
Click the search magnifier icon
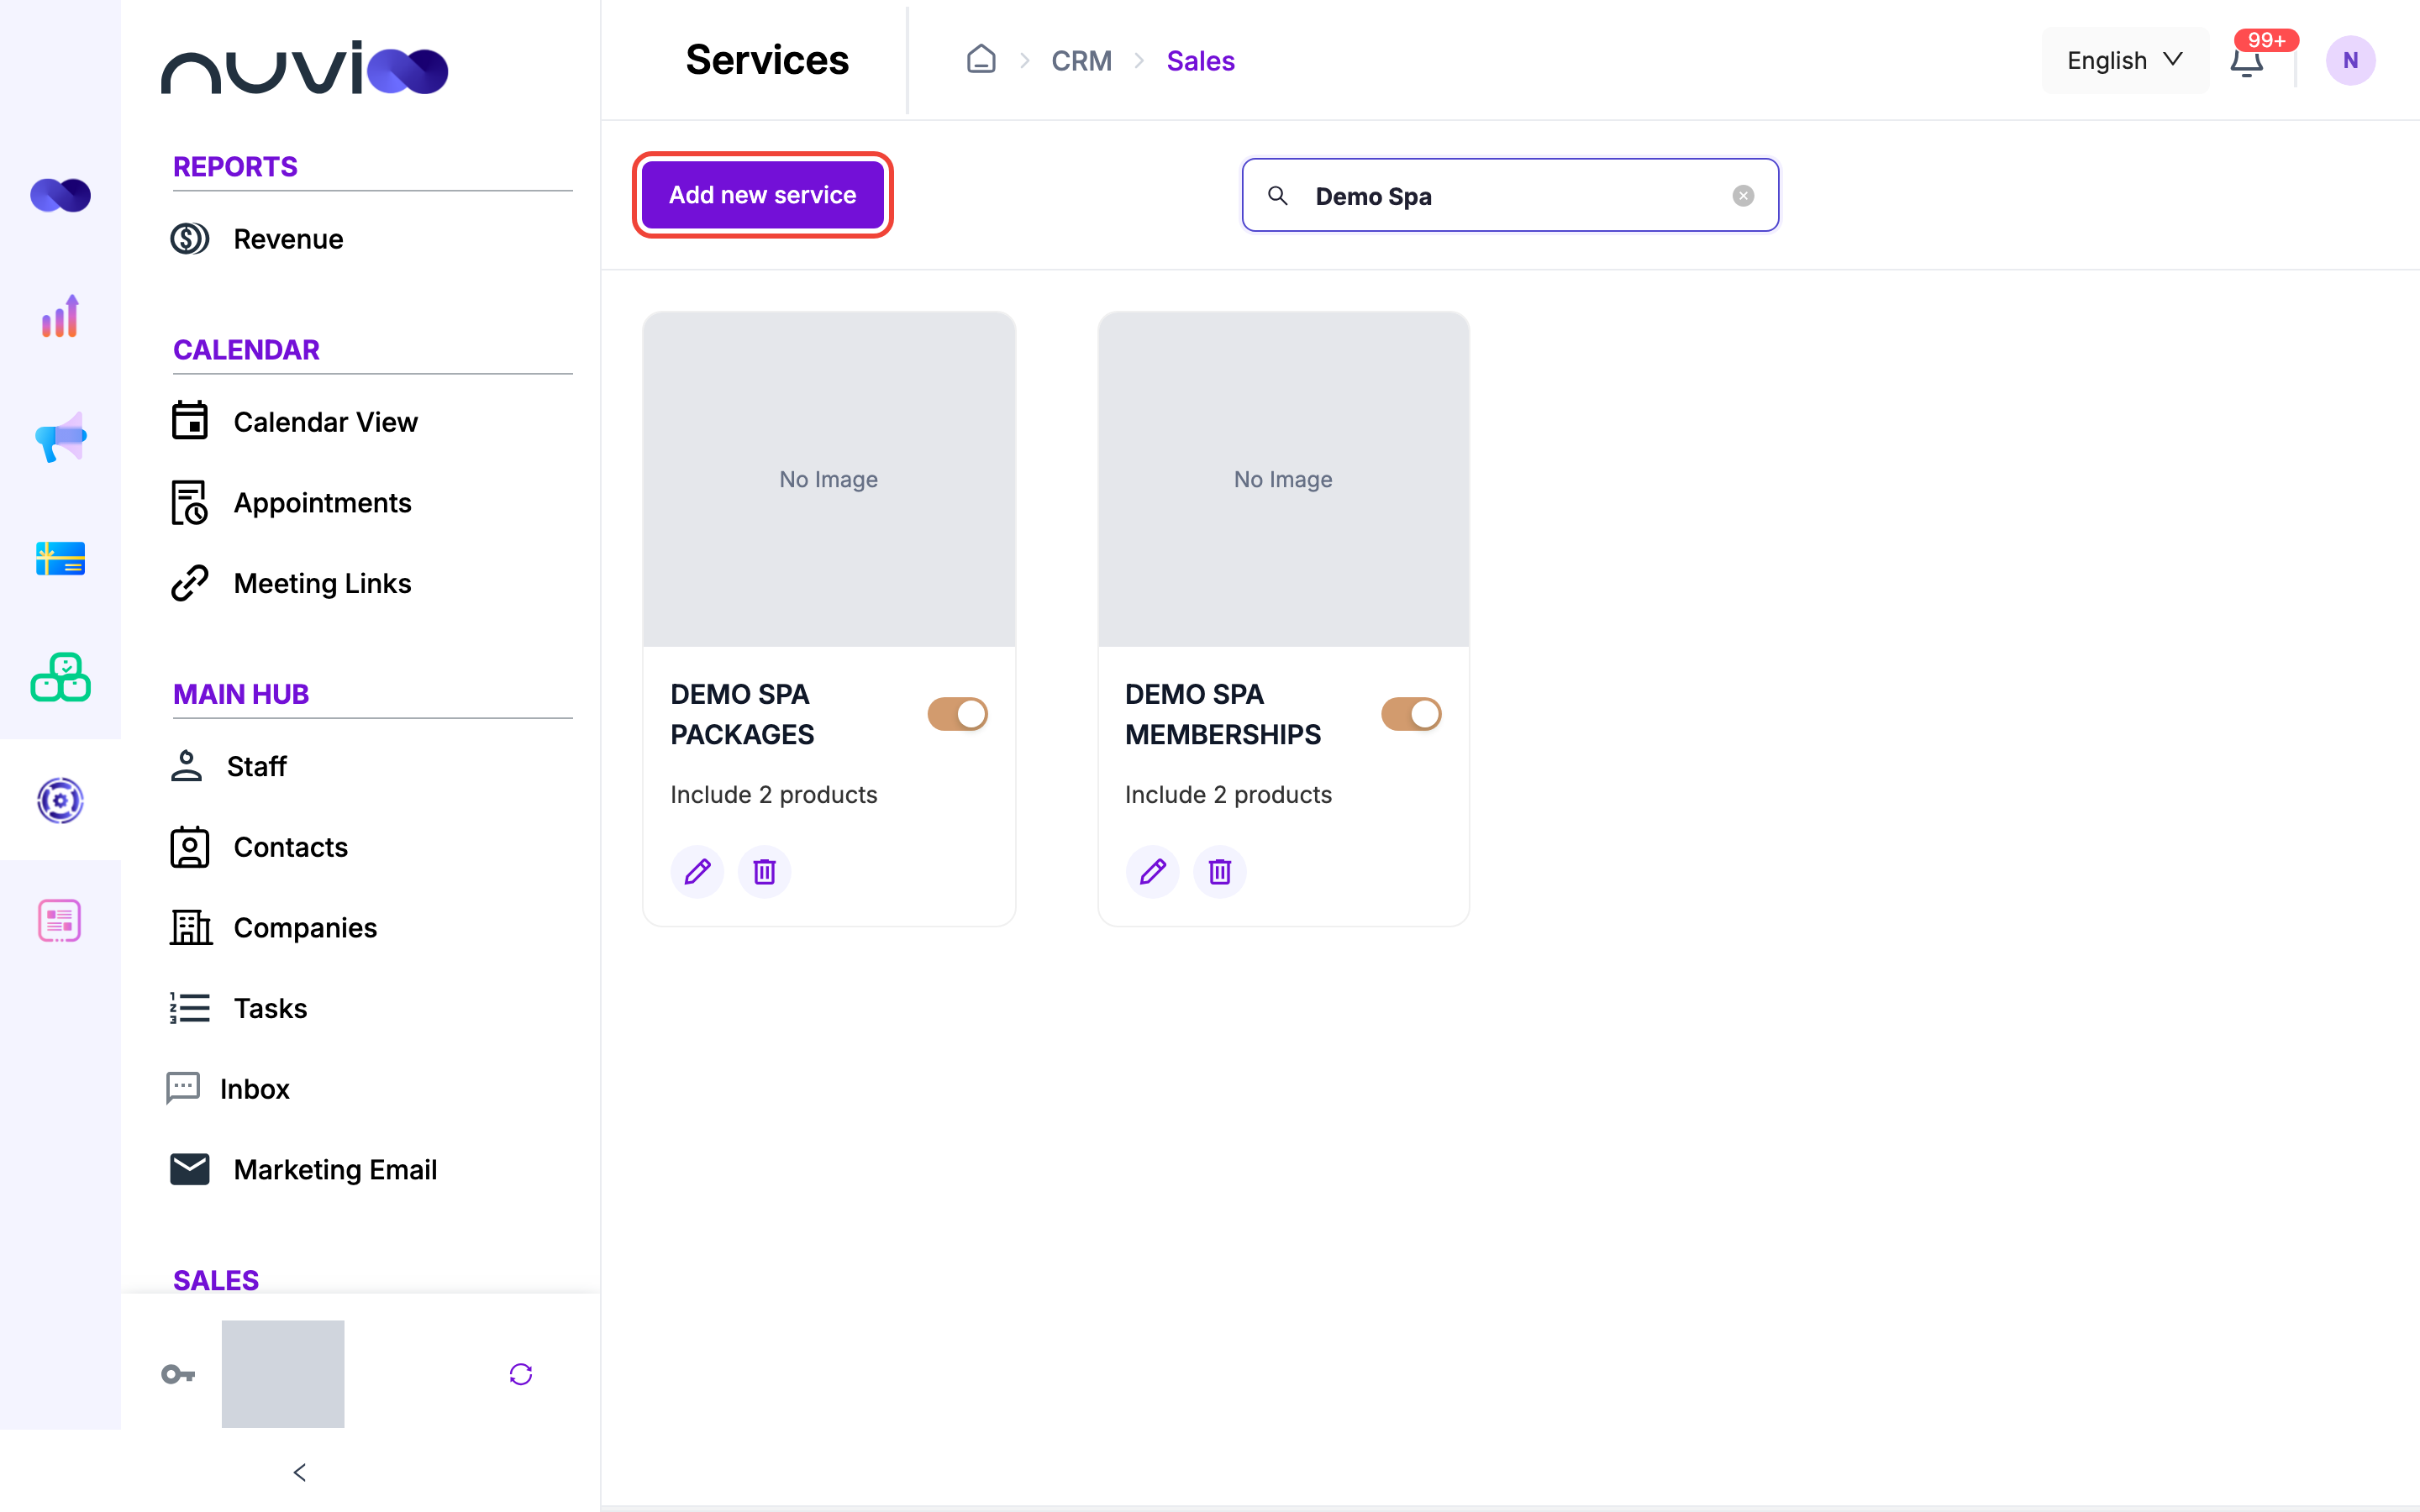tap(1277, 196)
